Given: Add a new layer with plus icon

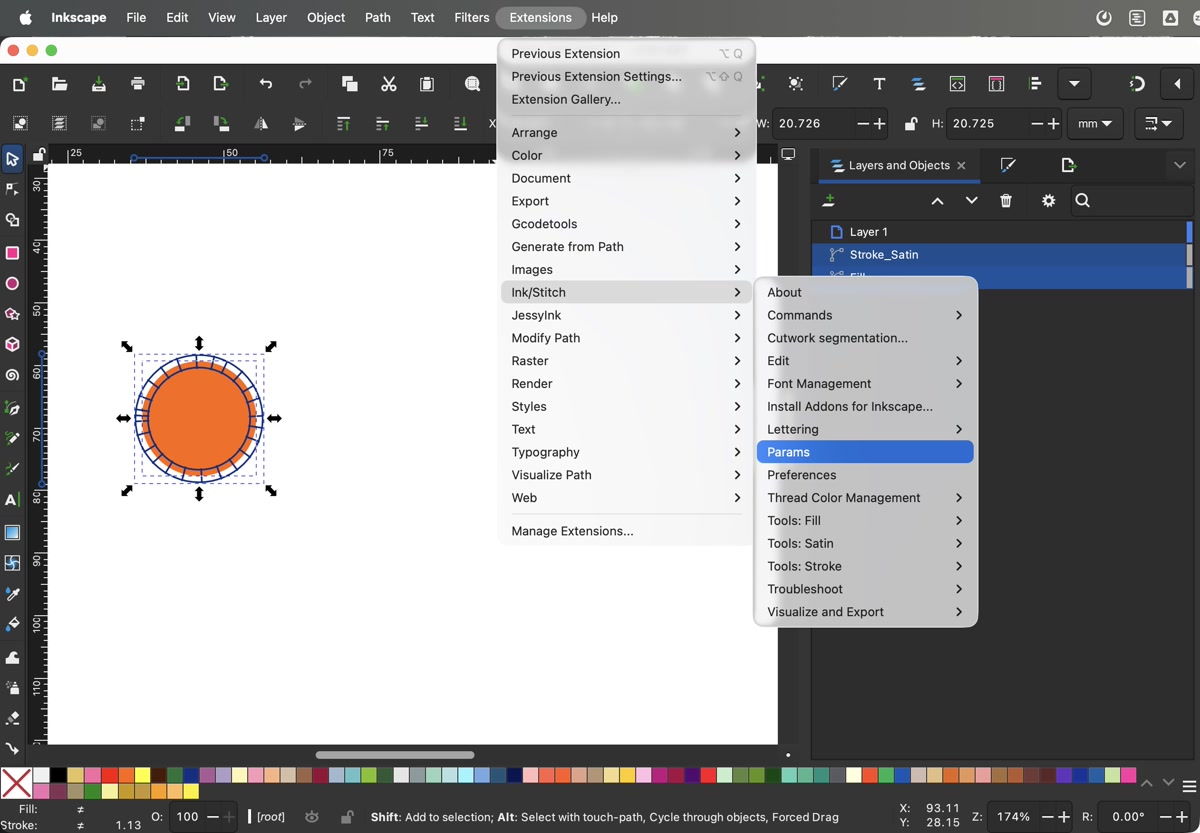Looking at the screenshot, I should point(828,201).
